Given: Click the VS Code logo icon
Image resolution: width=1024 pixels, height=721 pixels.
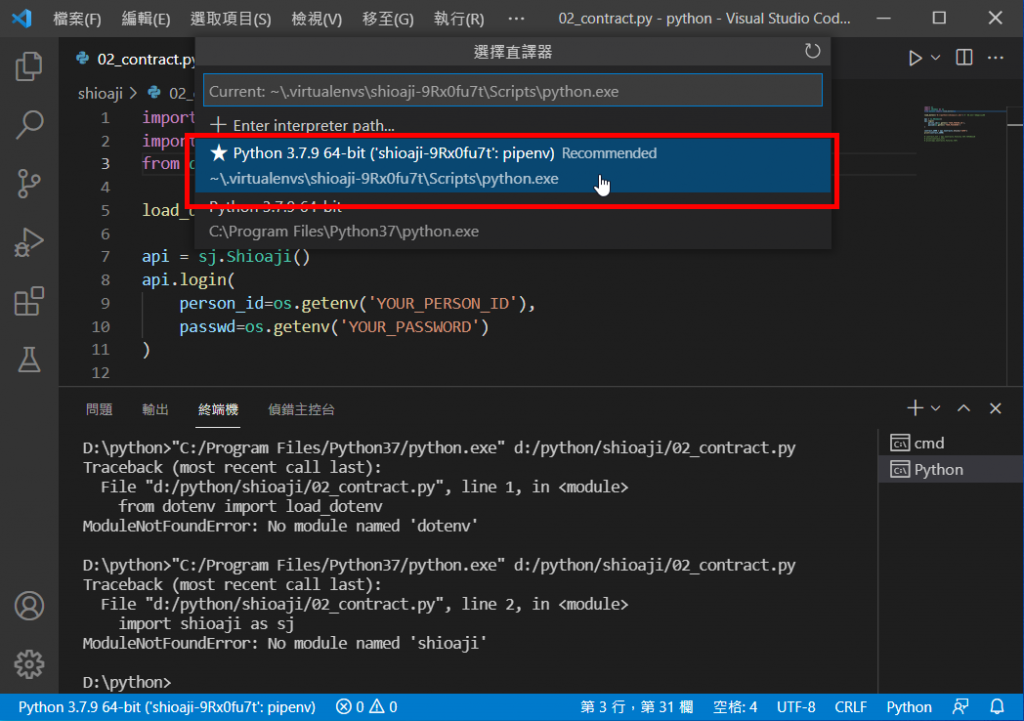Looking at the screenshot, I should pyautogui.click(x=22, y=18).
